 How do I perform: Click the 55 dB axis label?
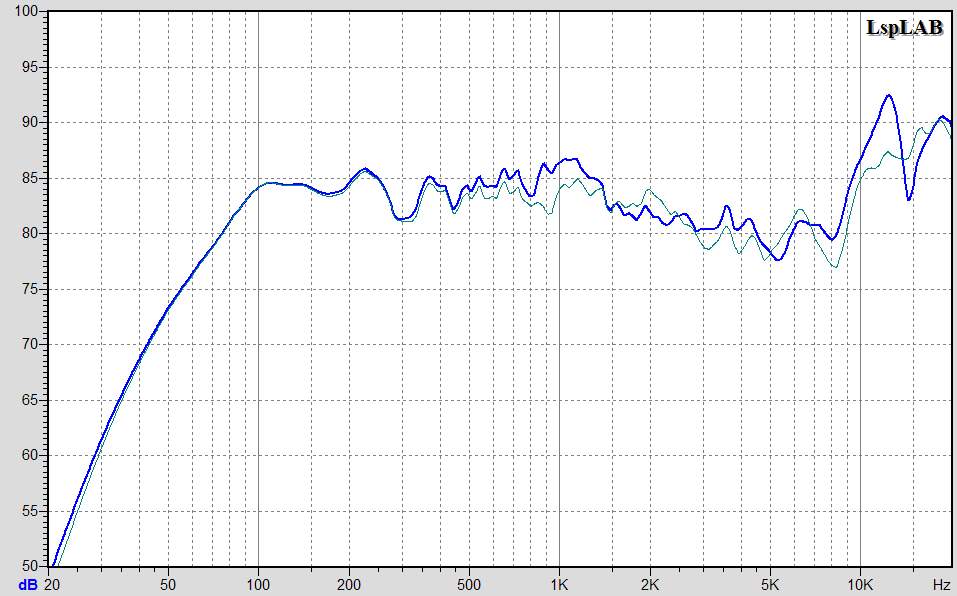[31, 511]
